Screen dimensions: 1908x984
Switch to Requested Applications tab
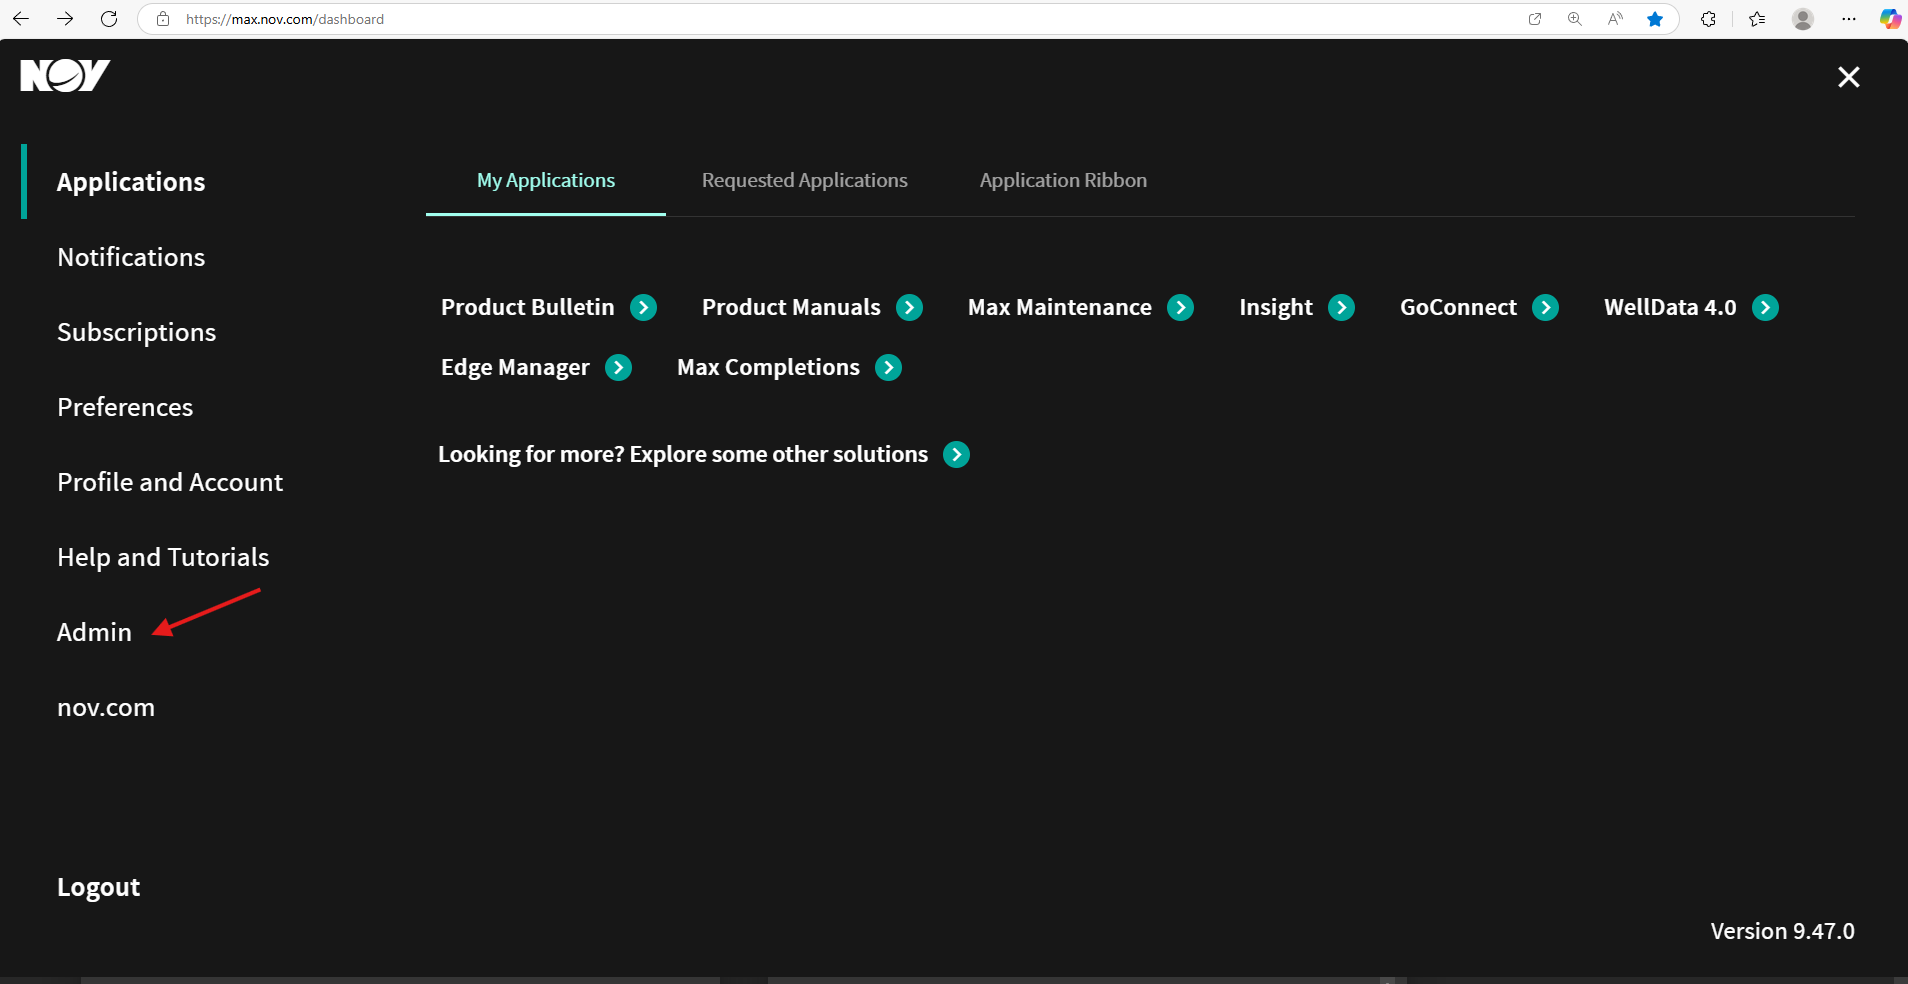pos(805,181)
